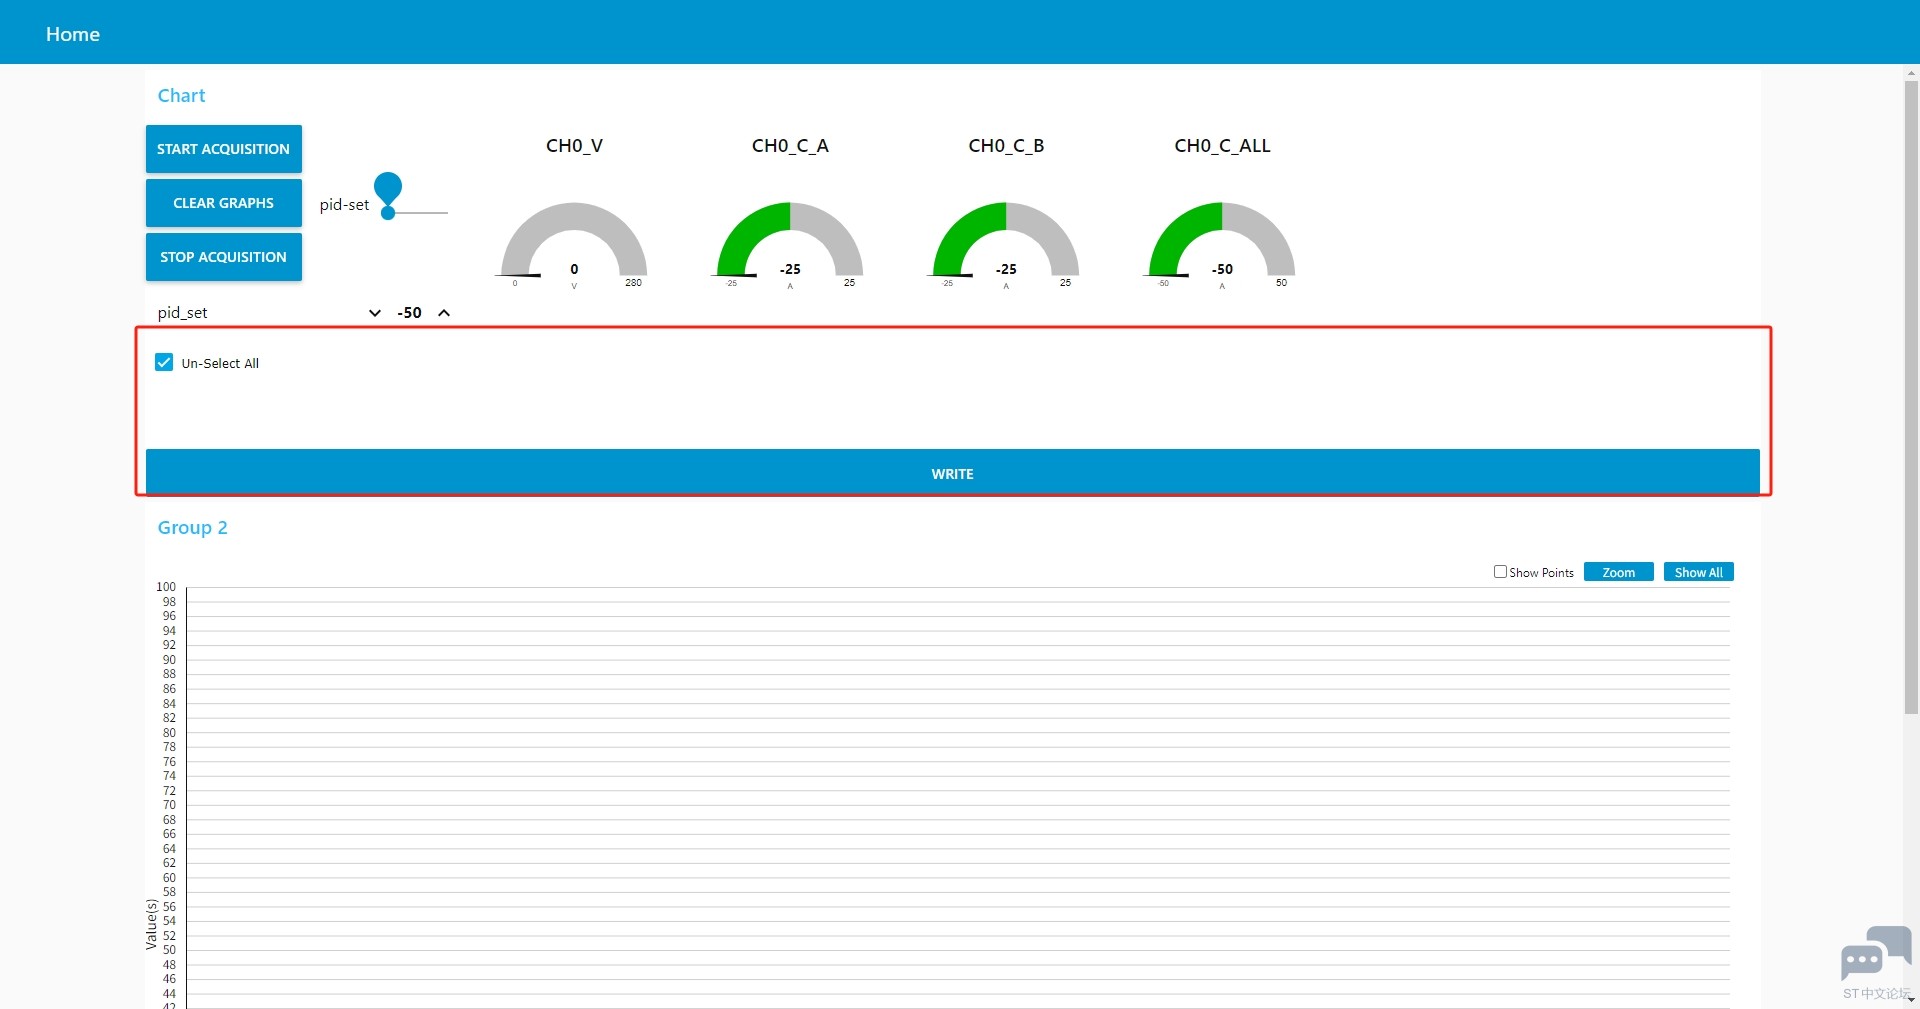Click the Group 2 section heading

tap(192, 528)
